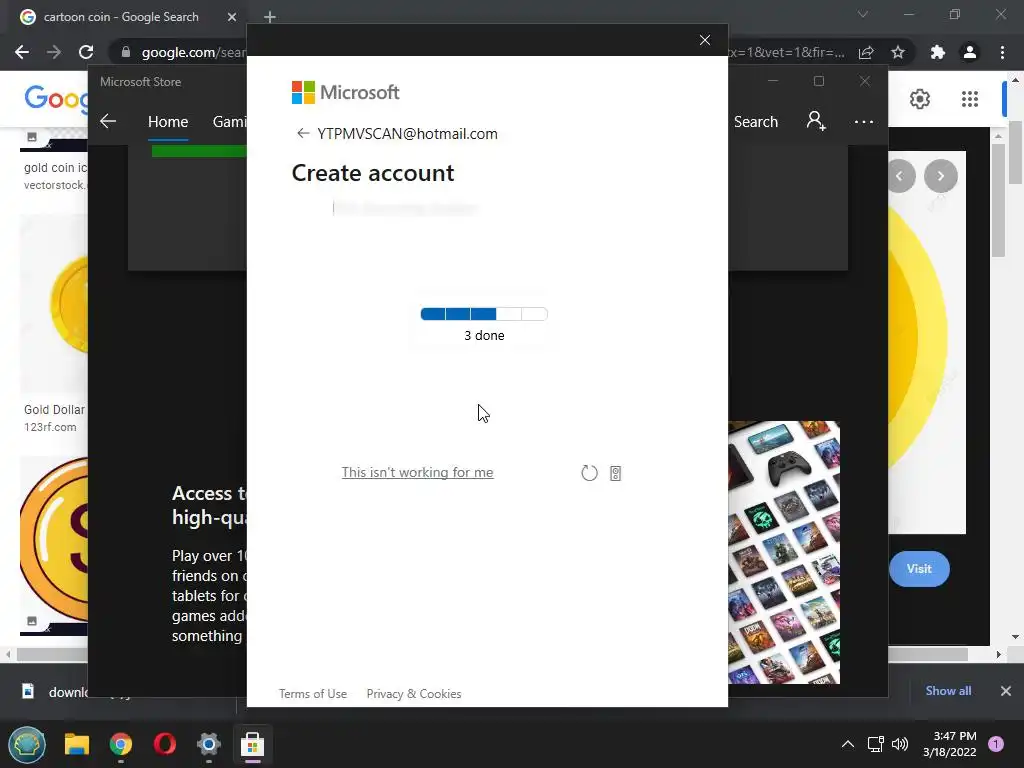Open Chrome three-dot menu

point(1002,52)
